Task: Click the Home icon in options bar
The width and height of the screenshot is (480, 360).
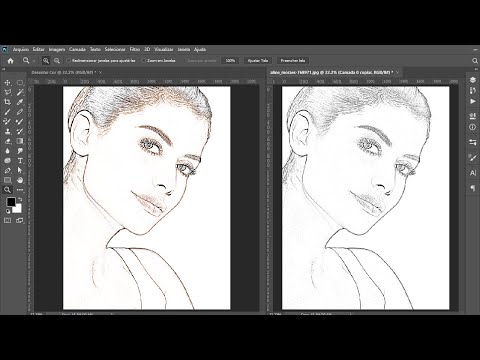Action: (10, 61)
